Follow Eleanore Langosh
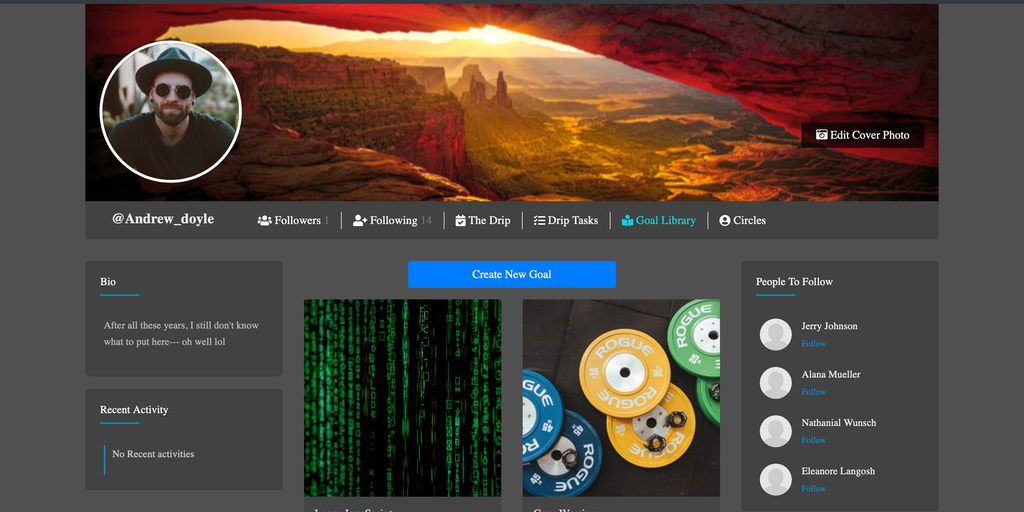The width and height of the screenshot is (1024, 512). tap(813, 488)
